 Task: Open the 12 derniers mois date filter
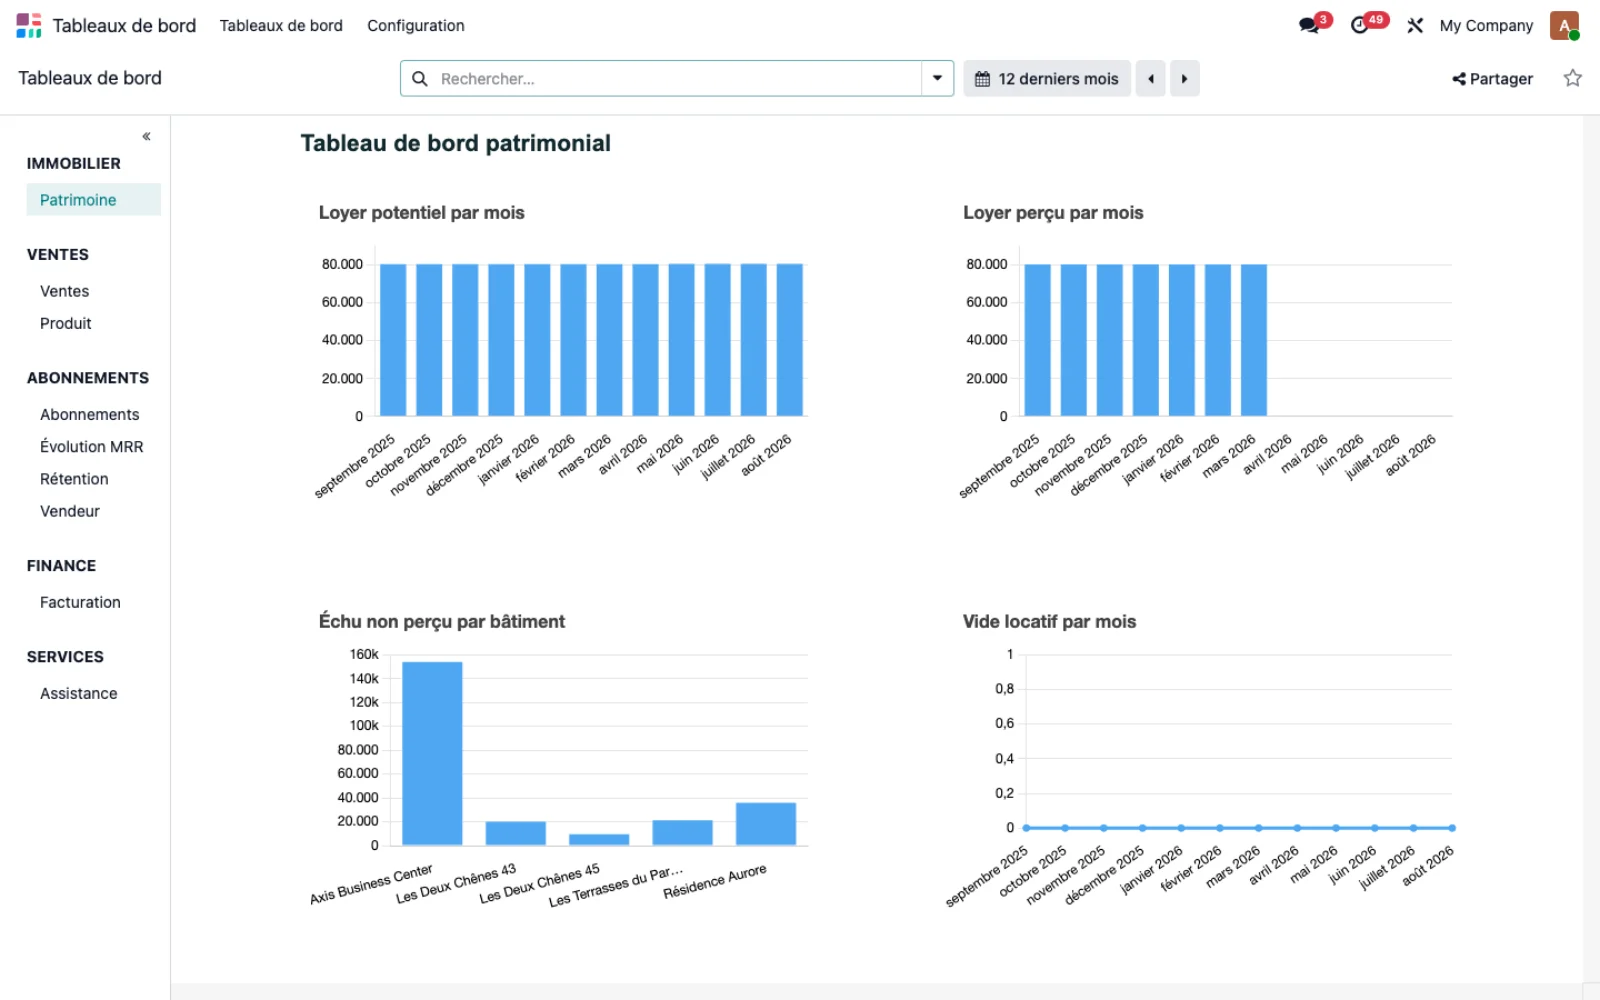(x=1047, y=79)
